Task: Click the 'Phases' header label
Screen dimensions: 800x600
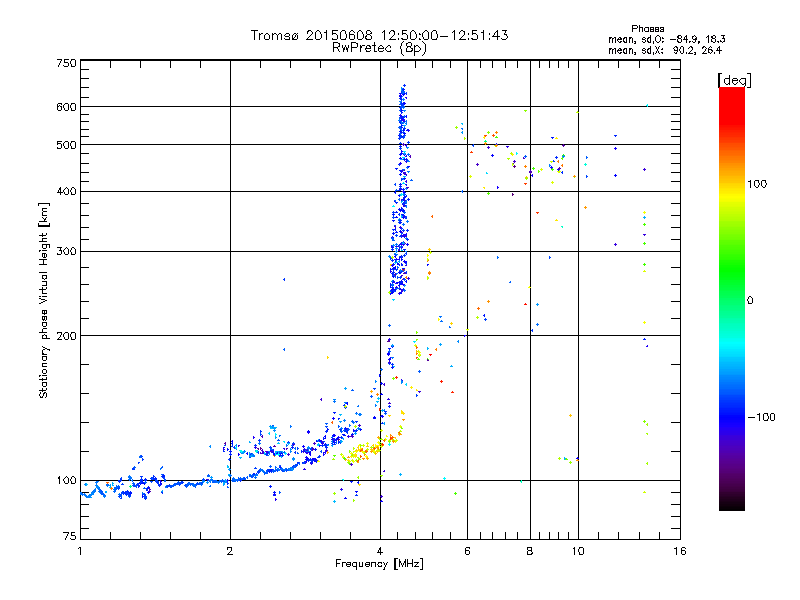Action: tap(647, 29)
